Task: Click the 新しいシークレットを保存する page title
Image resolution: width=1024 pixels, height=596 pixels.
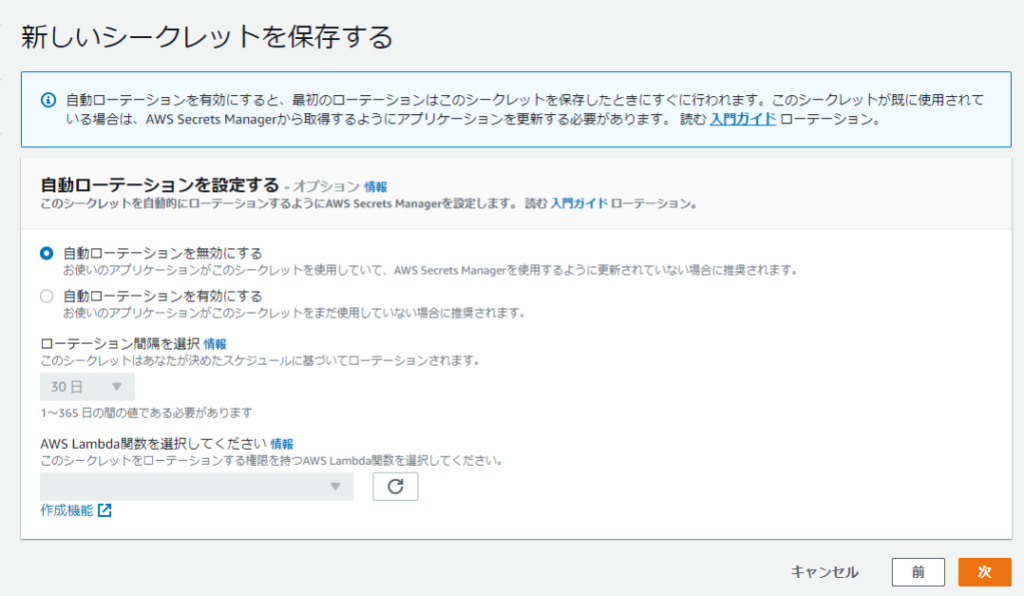Action: click(207, 37)
